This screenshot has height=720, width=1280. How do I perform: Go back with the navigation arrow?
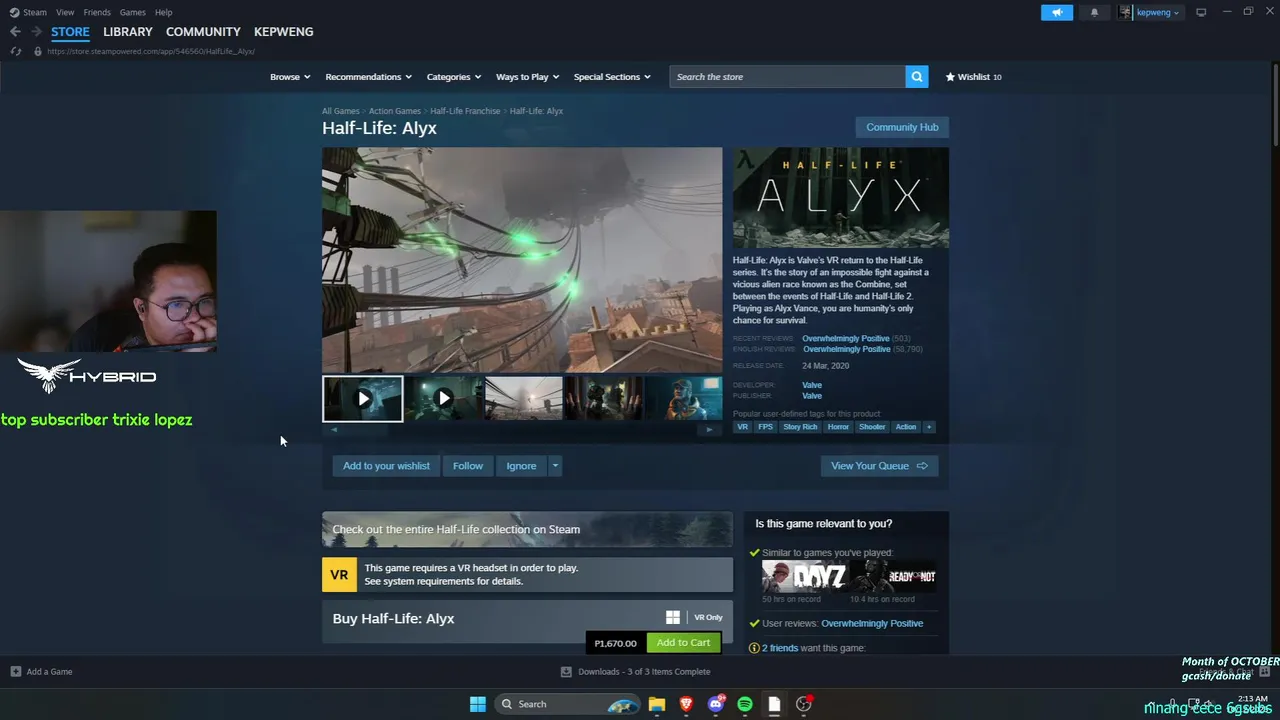pyautogui.click(x=15, y=32)
